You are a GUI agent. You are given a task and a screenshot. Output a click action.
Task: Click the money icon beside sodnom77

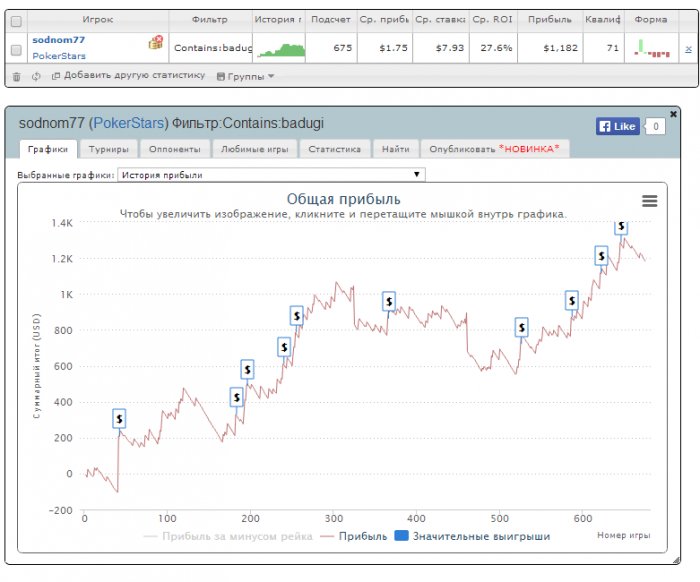pos(156,42)
